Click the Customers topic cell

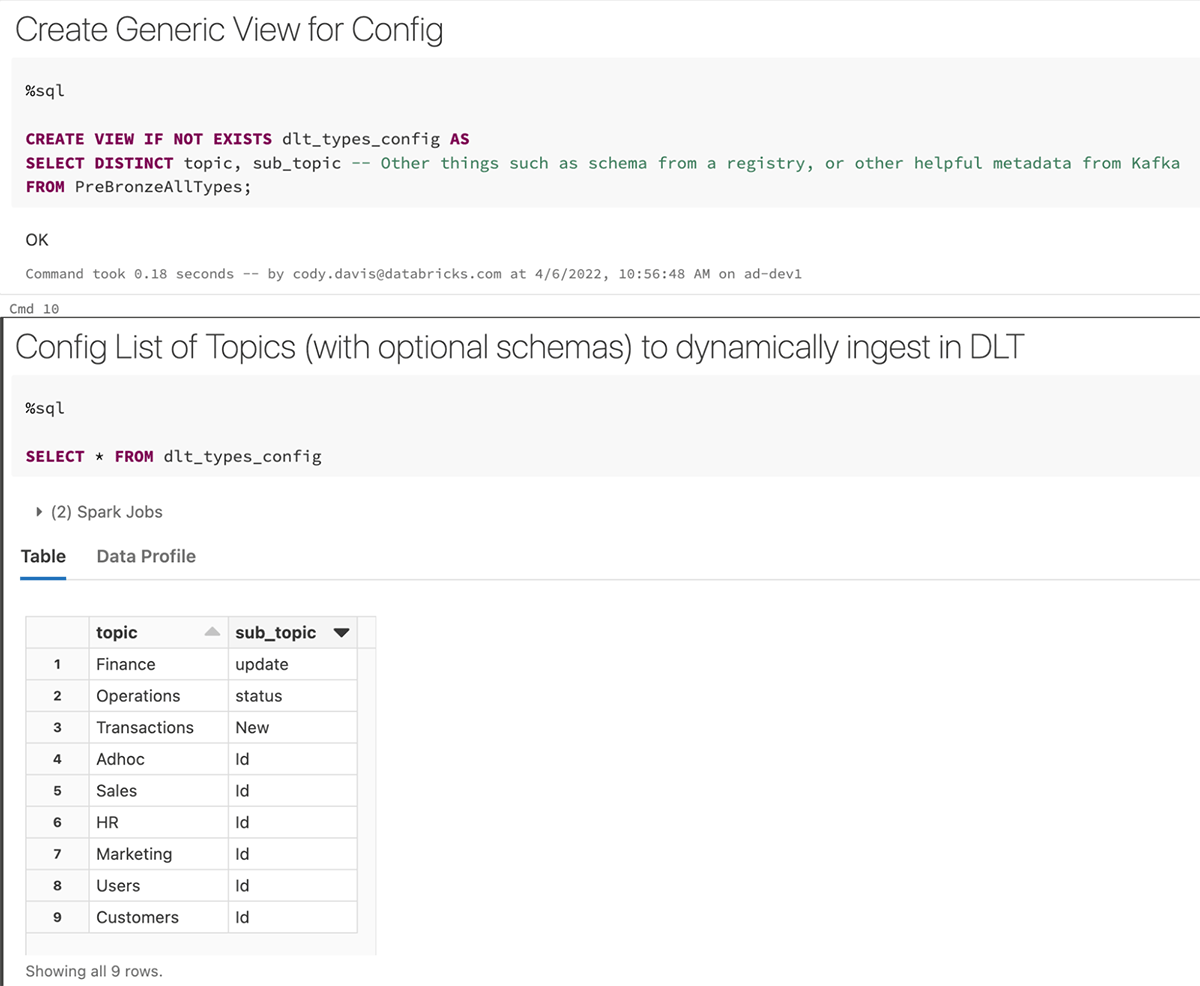[x=137, y=917]
